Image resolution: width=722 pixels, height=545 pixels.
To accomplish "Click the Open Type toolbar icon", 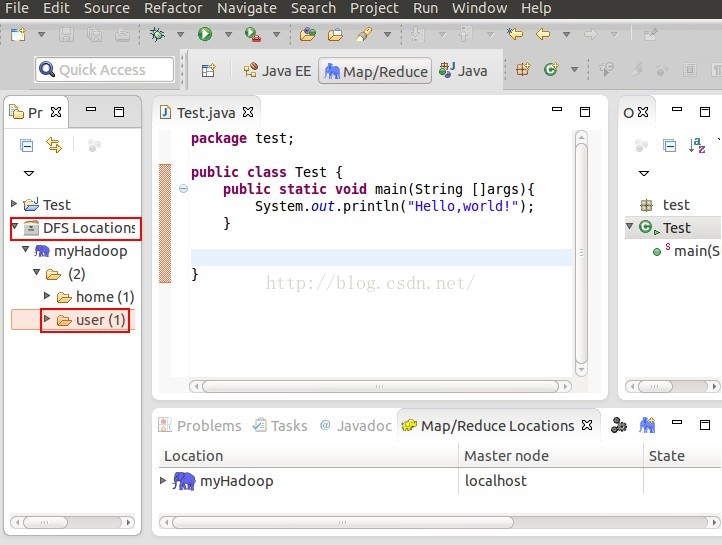I will pos(308,35).
